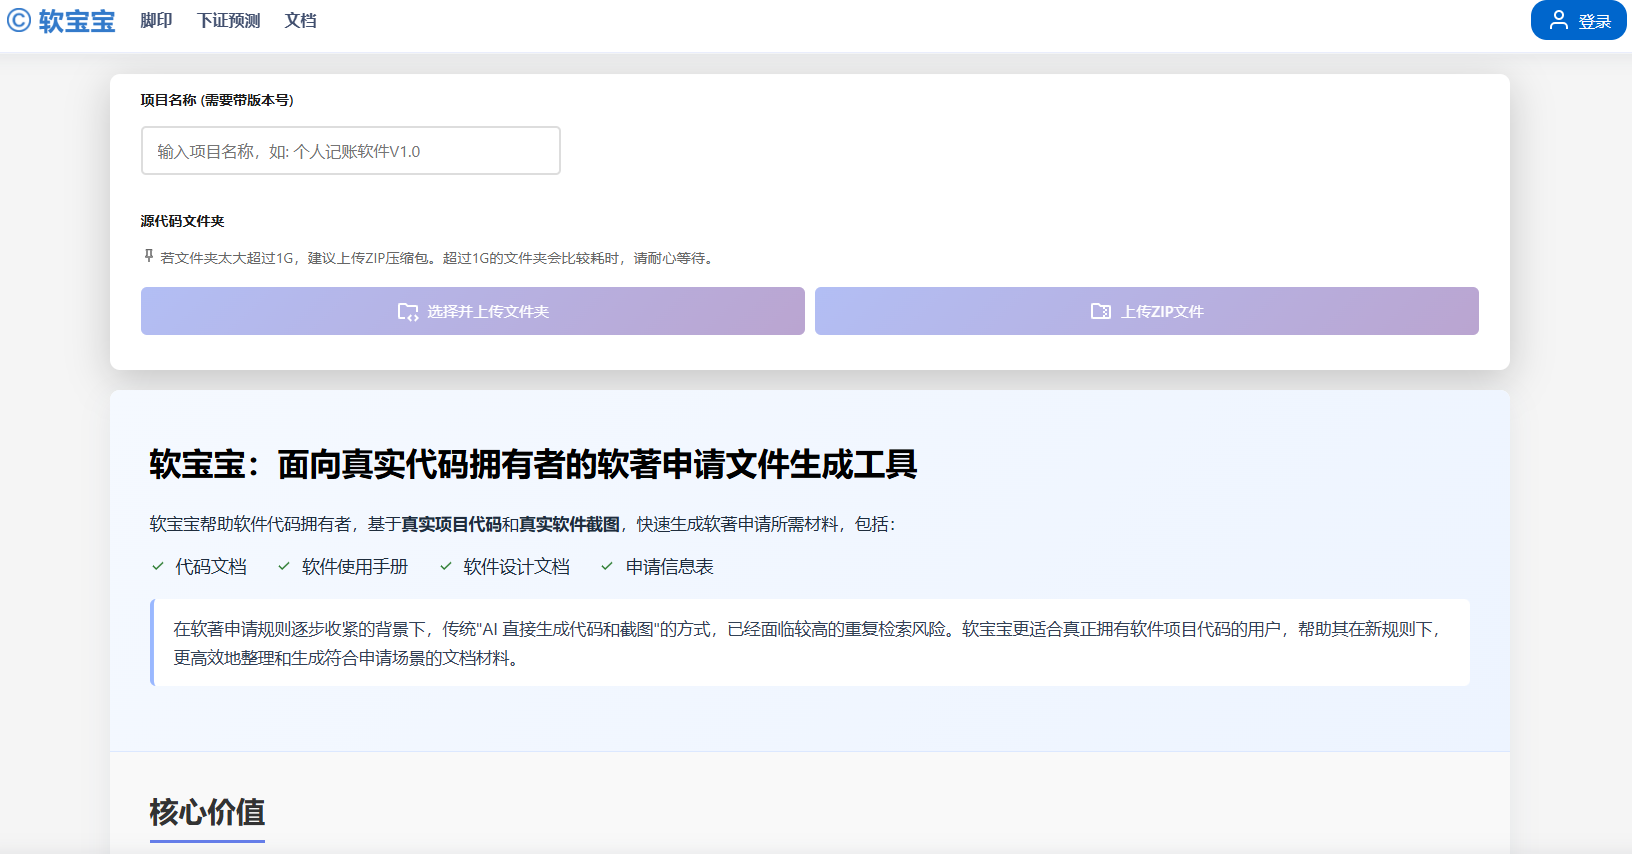
Task: Click the hint text about 超过1G folders
Action: (x=438, y=258)
